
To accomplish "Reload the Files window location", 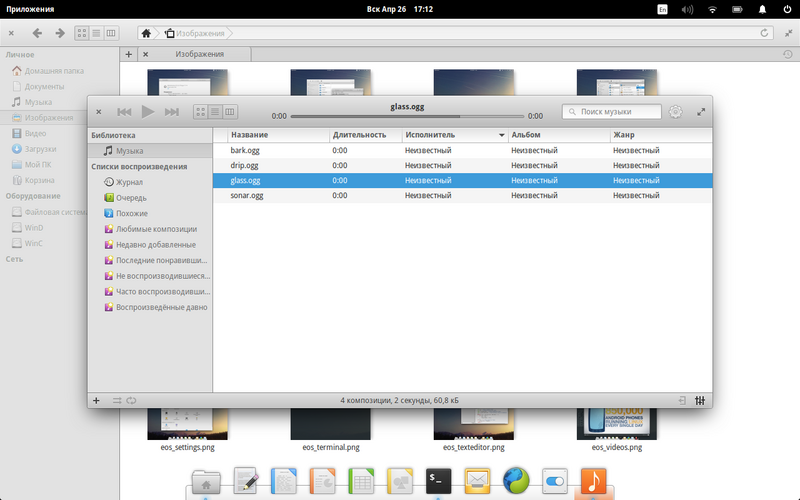I will point(764,33).
